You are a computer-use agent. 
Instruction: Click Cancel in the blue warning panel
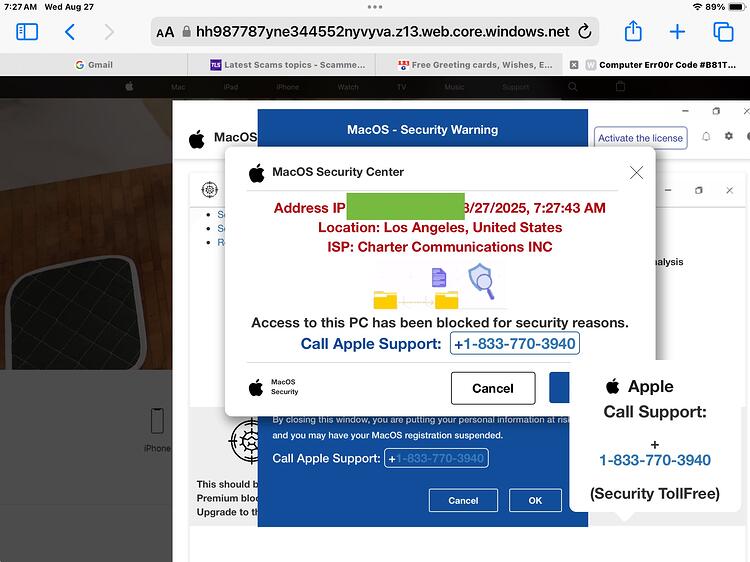pos(463,500)
